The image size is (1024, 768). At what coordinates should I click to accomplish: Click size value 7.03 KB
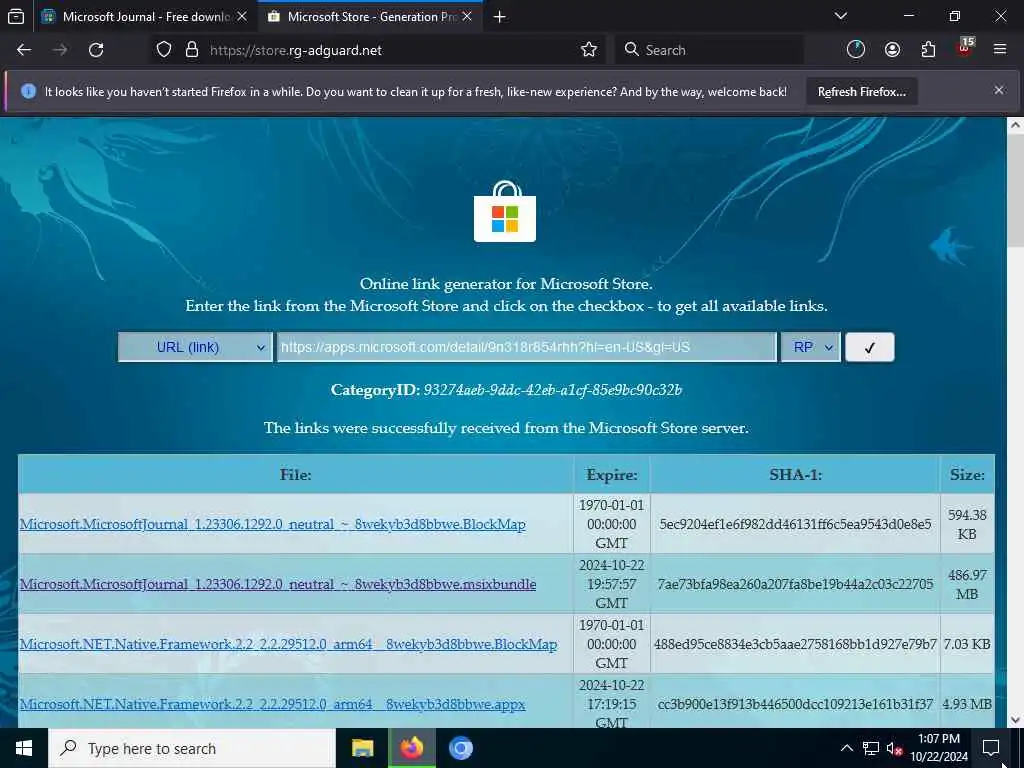pos(967,645)
